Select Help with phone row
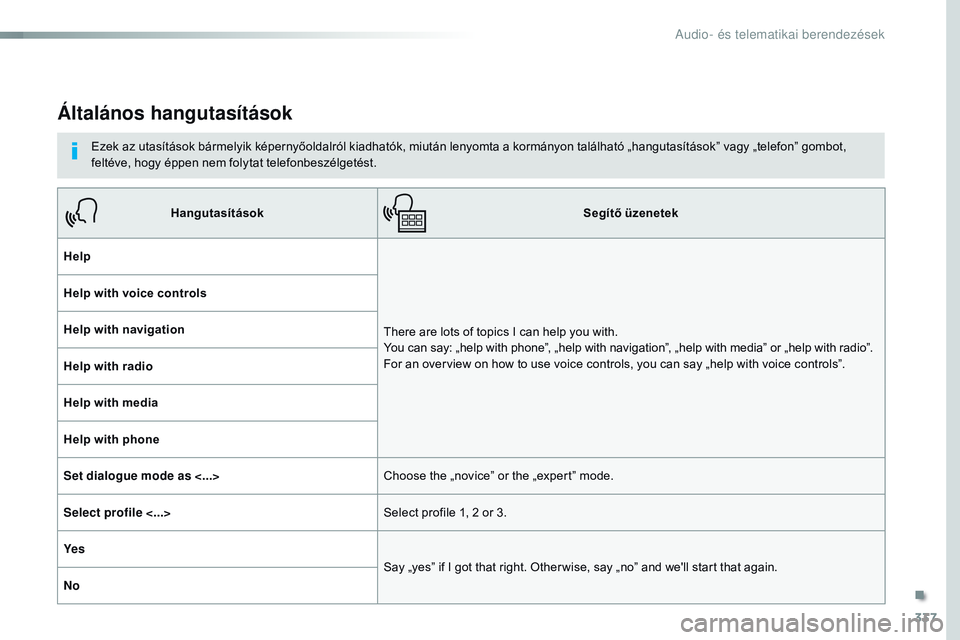Screen dimensions: 960x640 point(217,440)
